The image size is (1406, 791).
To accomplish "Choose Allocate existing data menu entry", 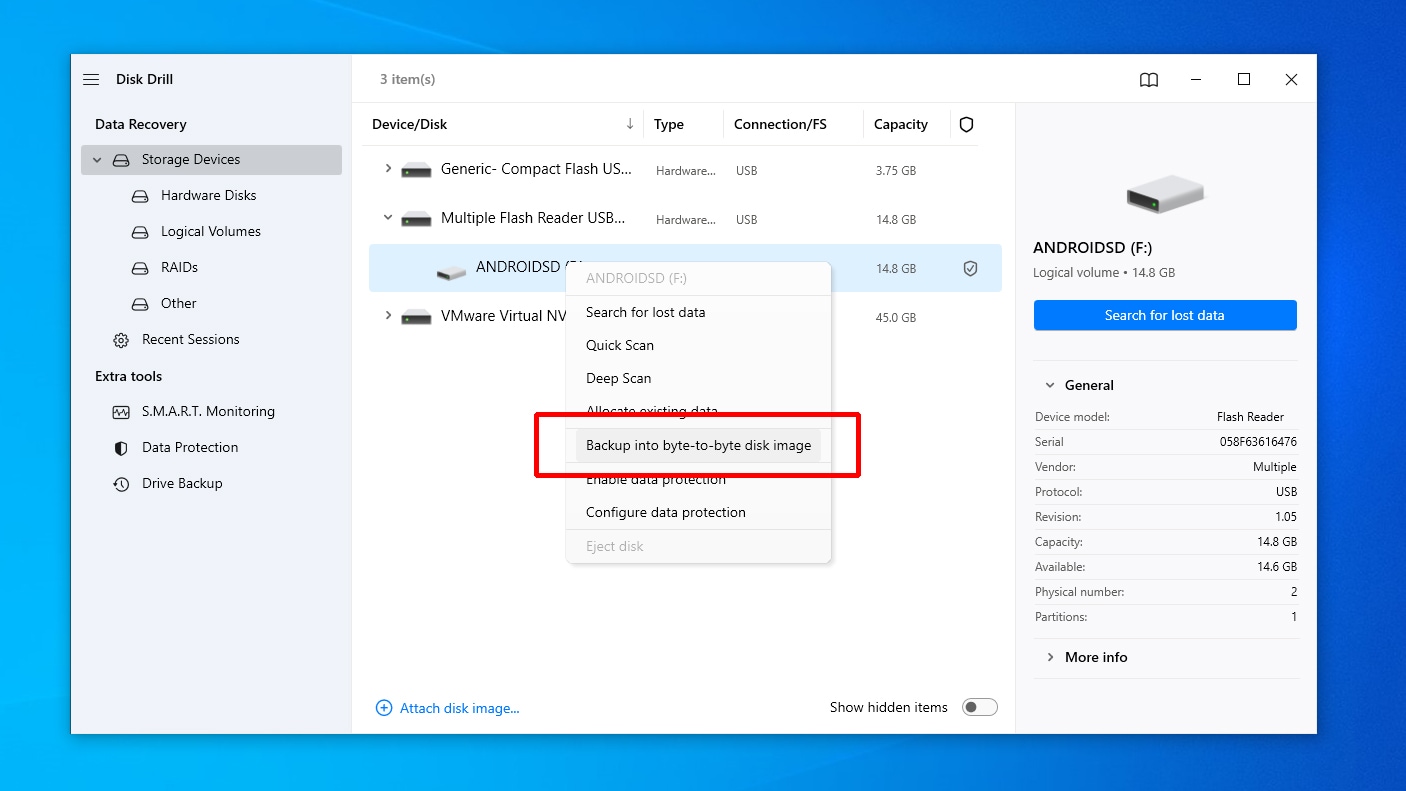I will tap(698, 411).
